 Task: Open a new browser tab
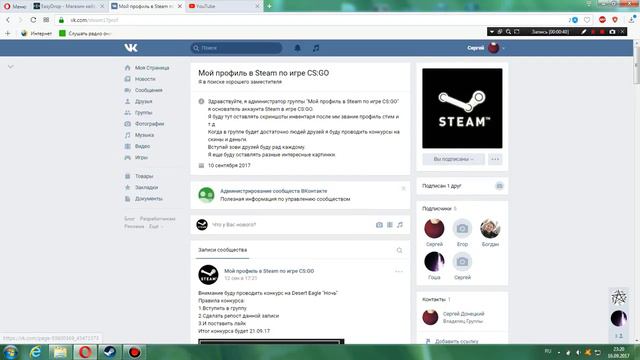(269, 6)
